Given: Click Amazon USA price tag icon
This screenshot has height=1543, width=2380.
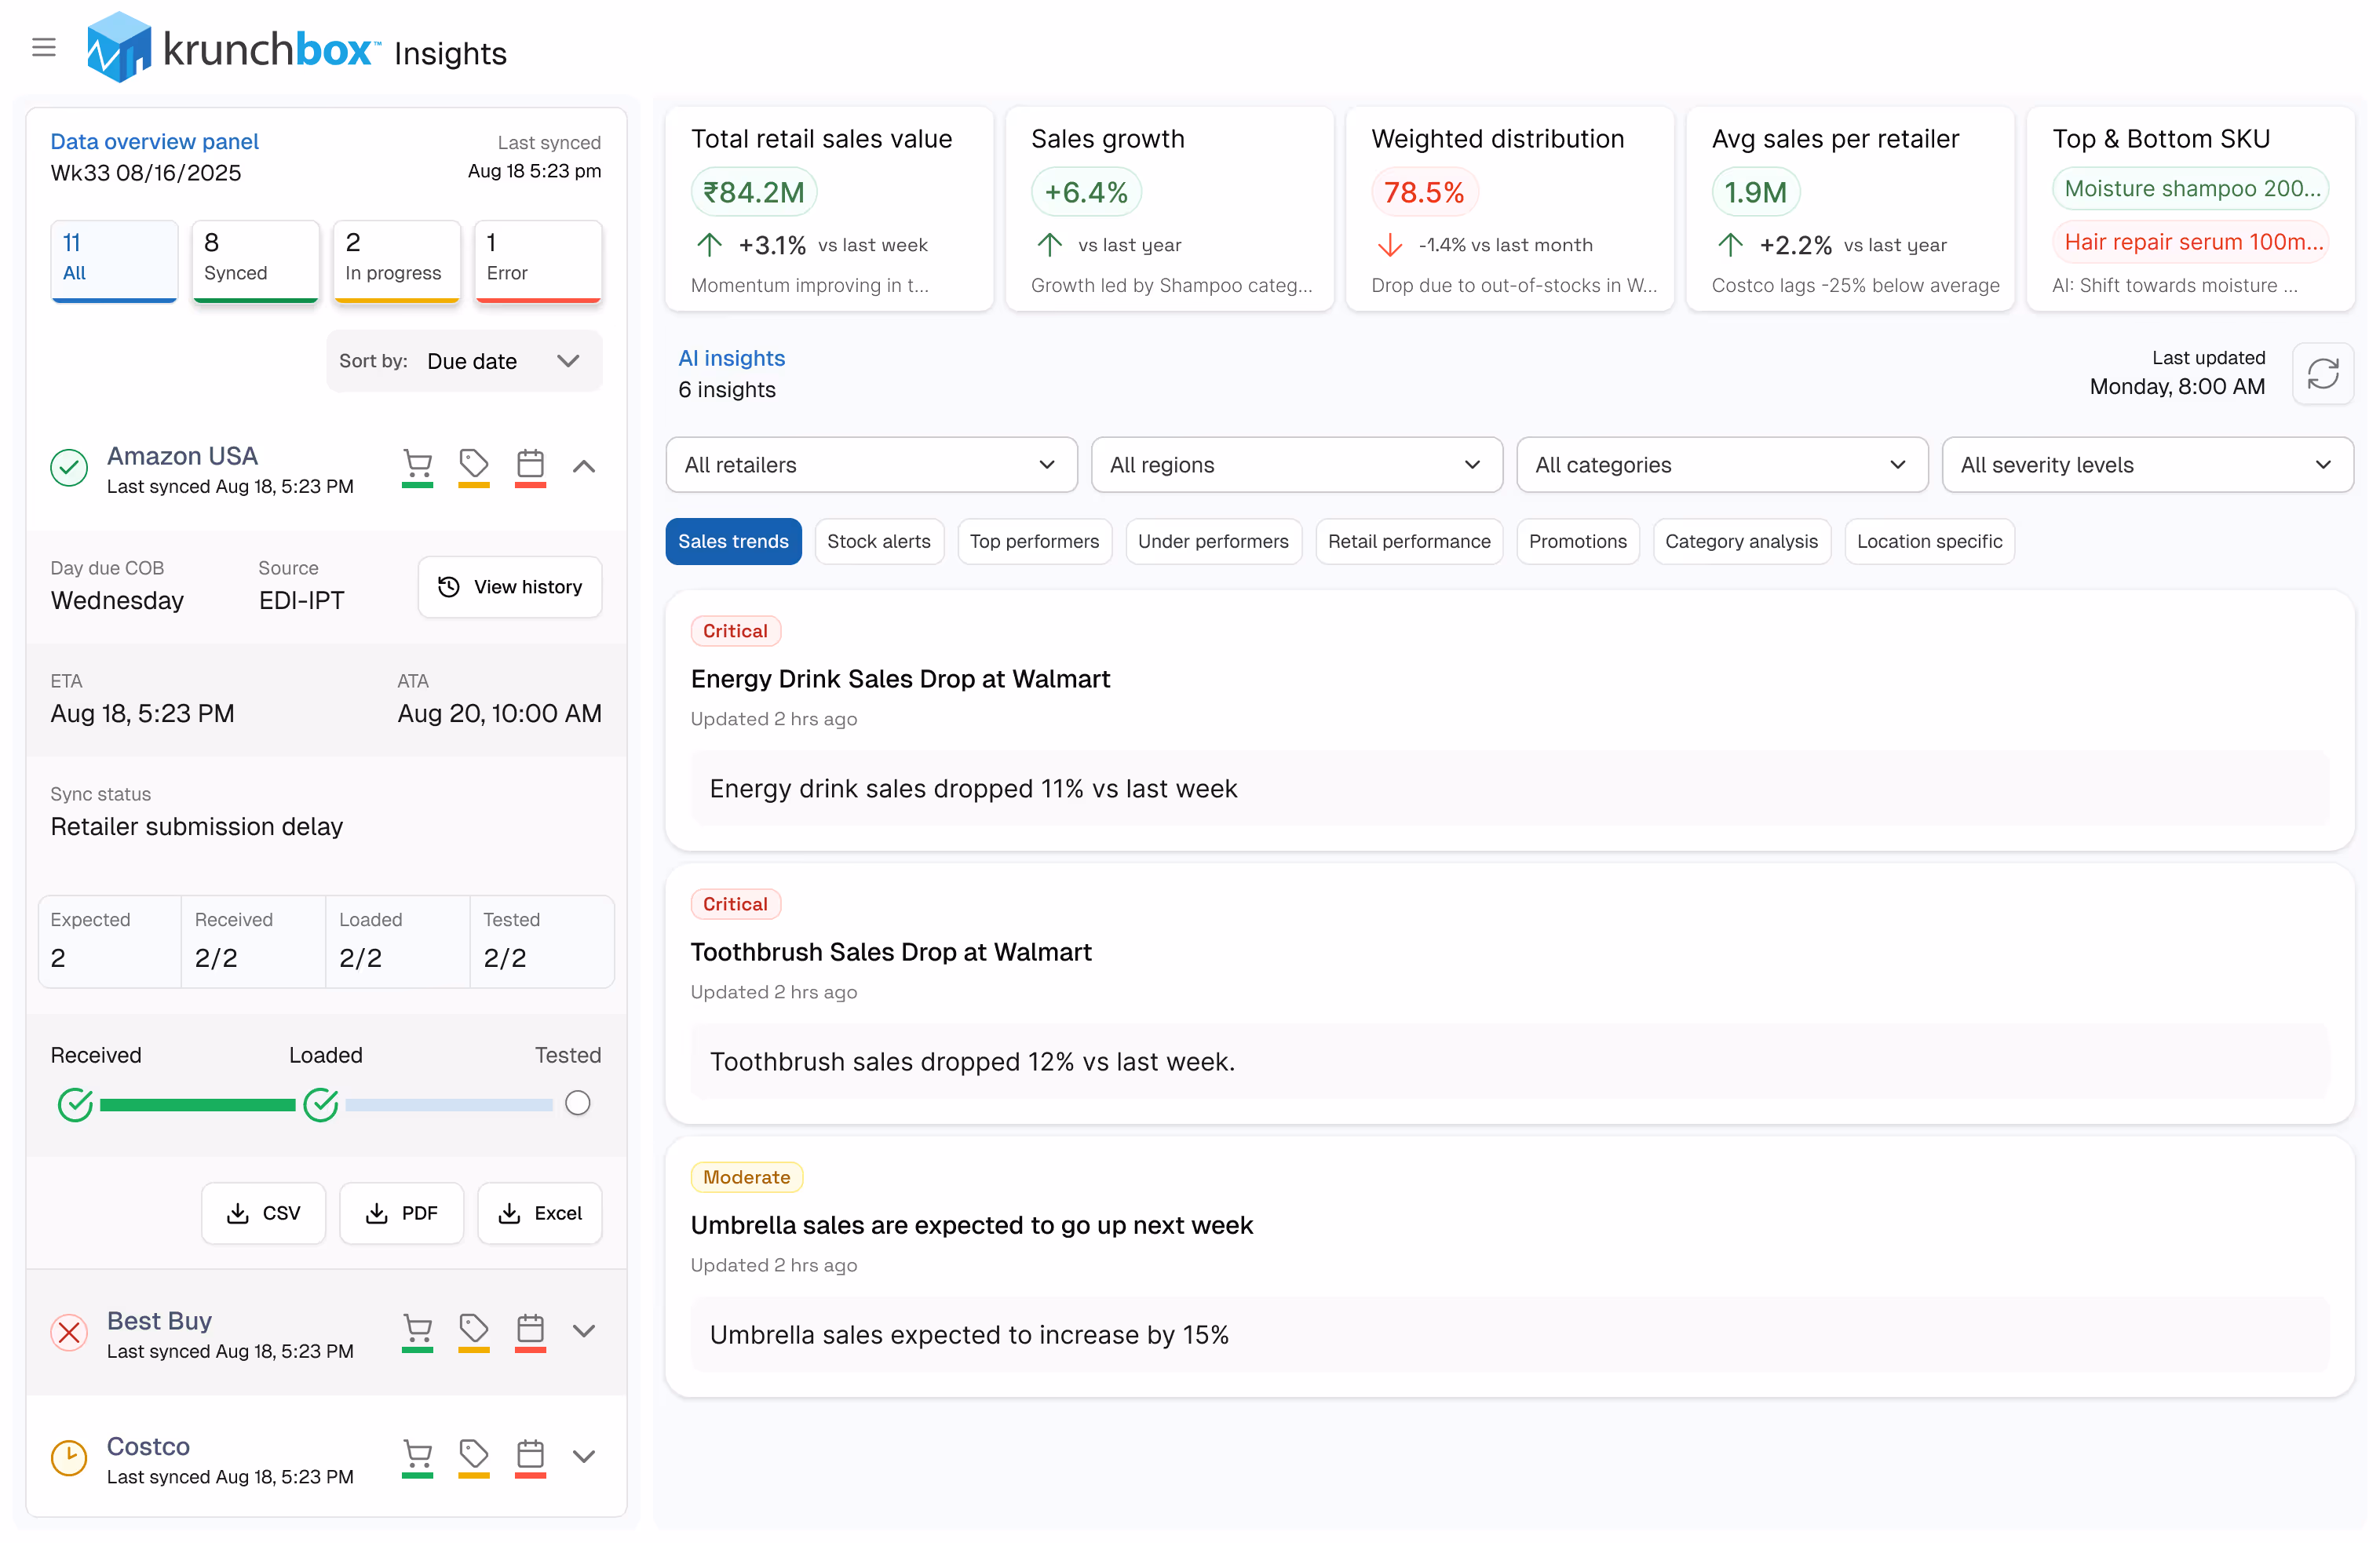Looking at the screenshot, I should pos(473,465).
